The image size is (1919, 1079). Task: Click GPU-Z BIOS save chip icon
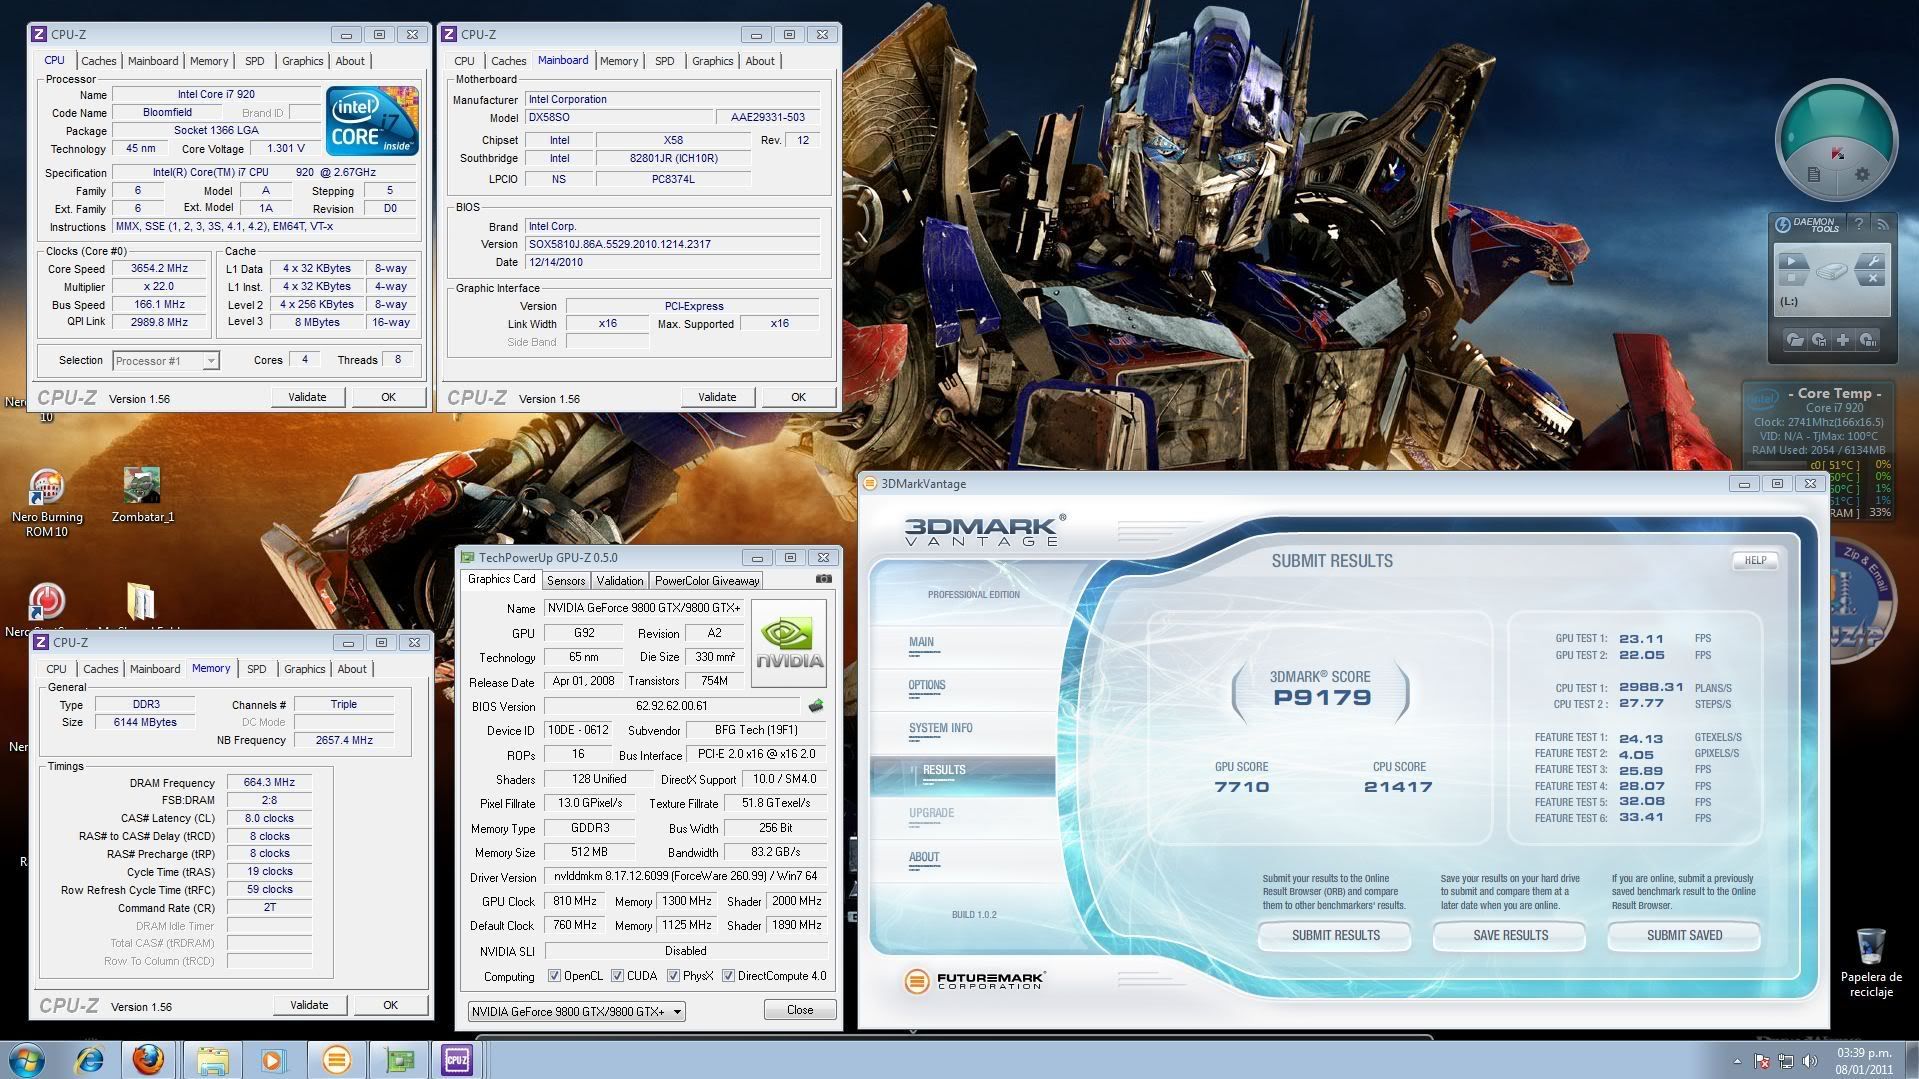[816, 705]
